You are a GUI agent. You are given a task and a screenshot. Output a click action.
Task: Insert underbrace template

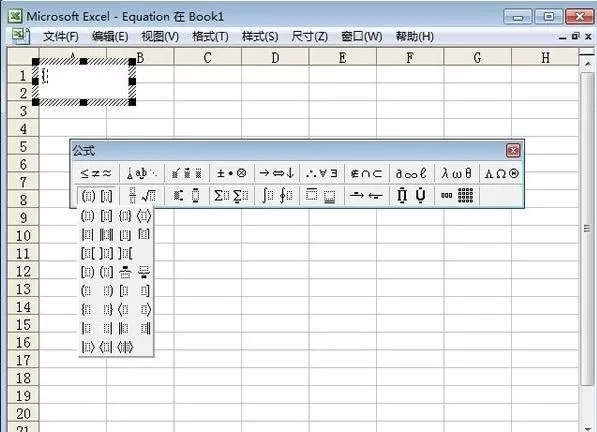144,272
